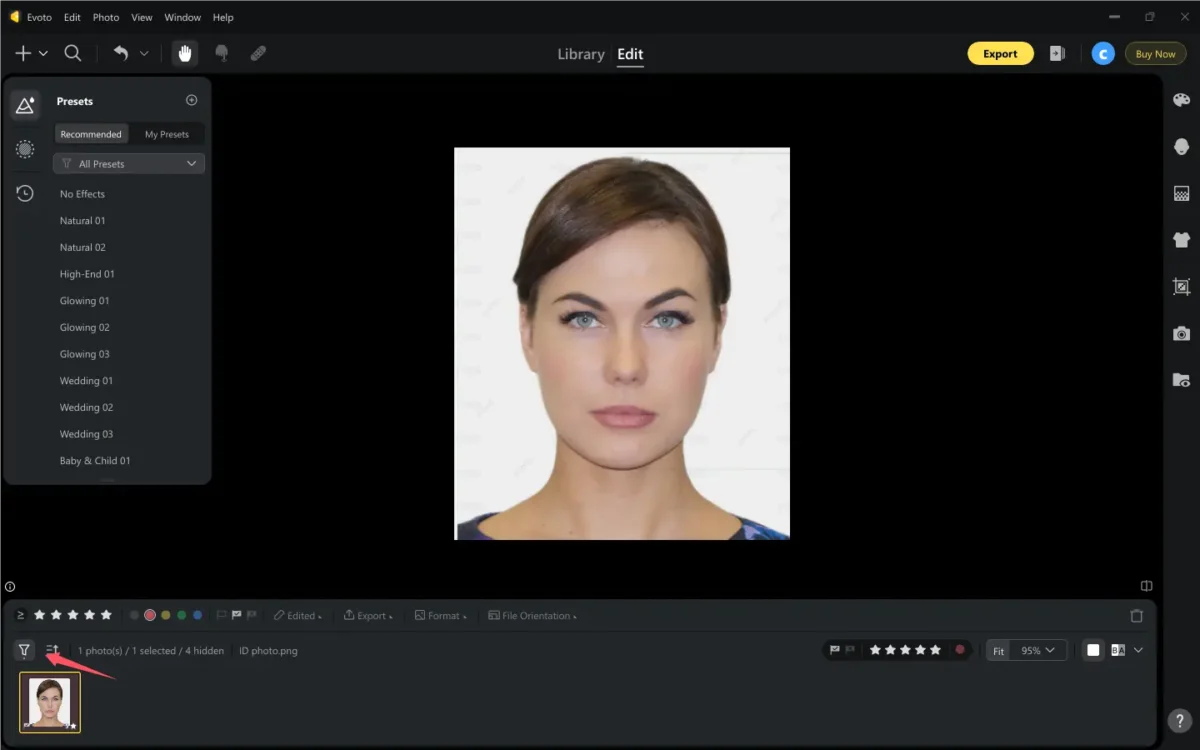Toggle the picked white flag in the filter bar
The height and width of the screenshot is (750, 1200).
pyautogui.click(x=237, y=616)
